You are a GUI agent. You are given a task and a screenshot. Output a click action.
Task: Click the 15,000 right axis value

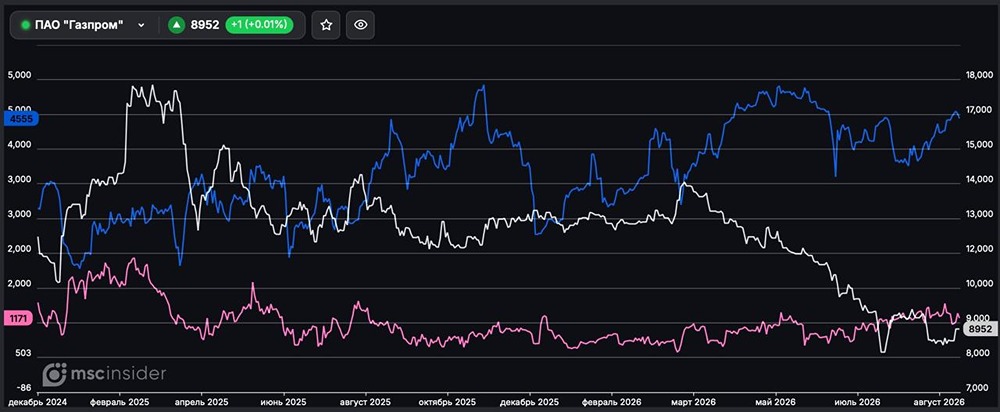(979, 145)
